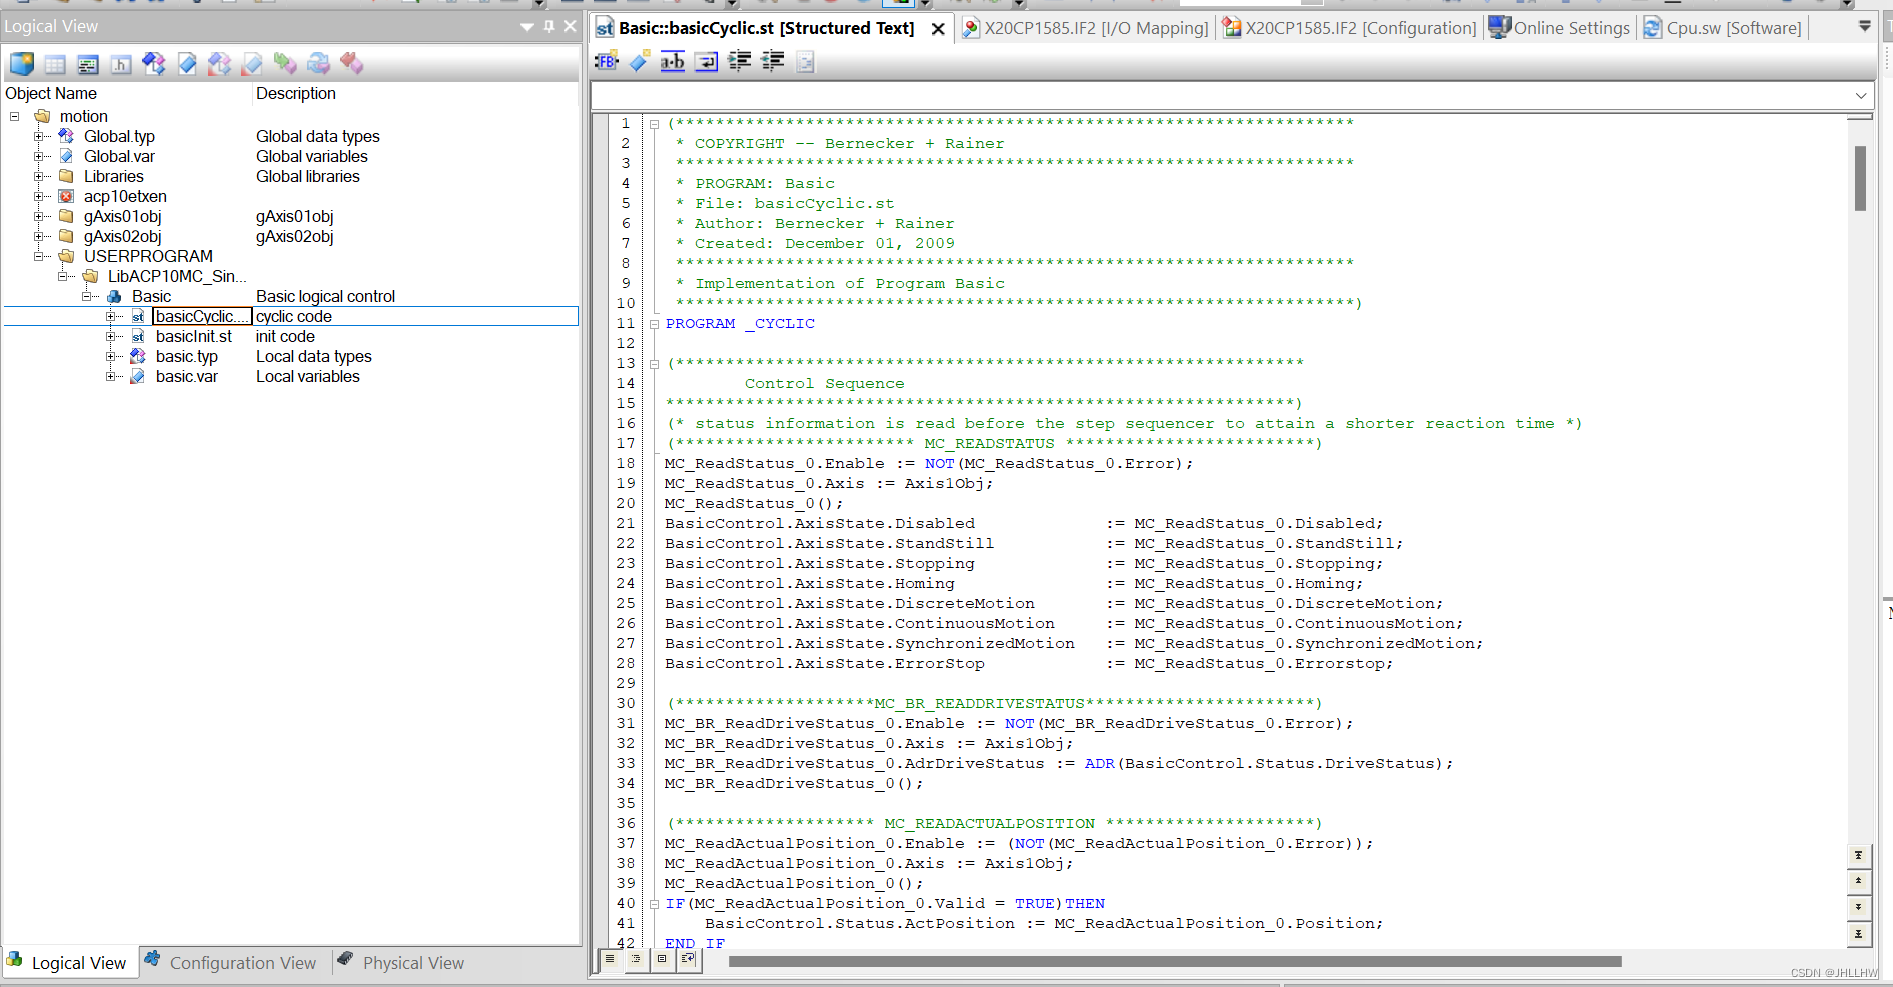
Task: Collapse the LibACP10MC_Sin... folder node
Action: [63, 276]
